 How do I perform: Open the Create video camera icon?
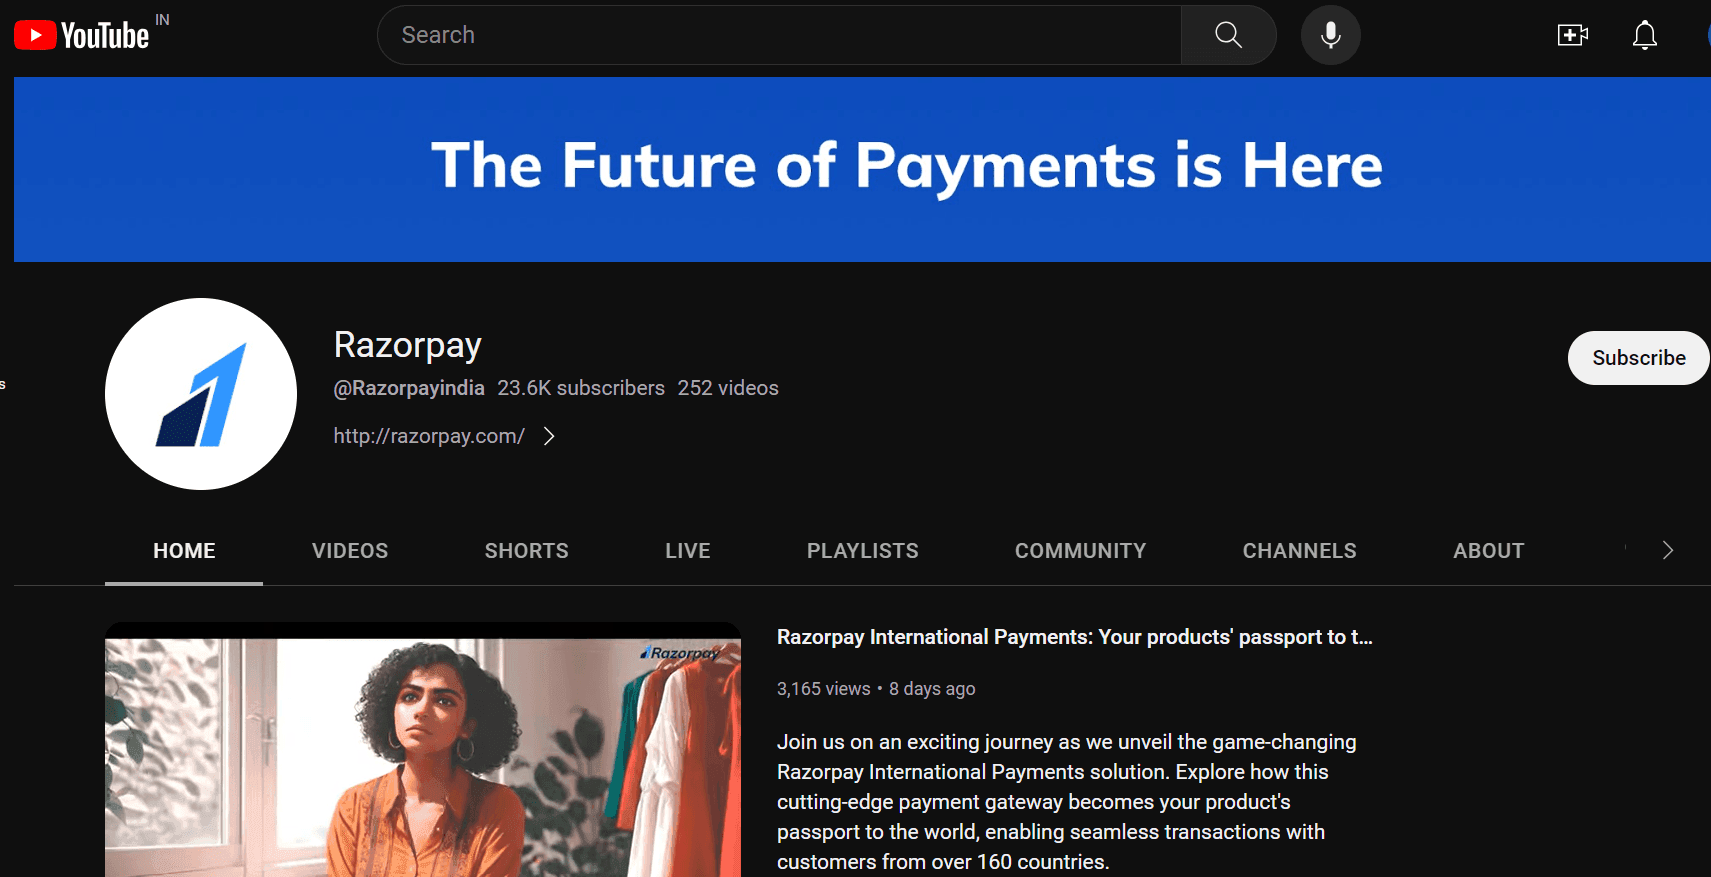coord(1573,35)
